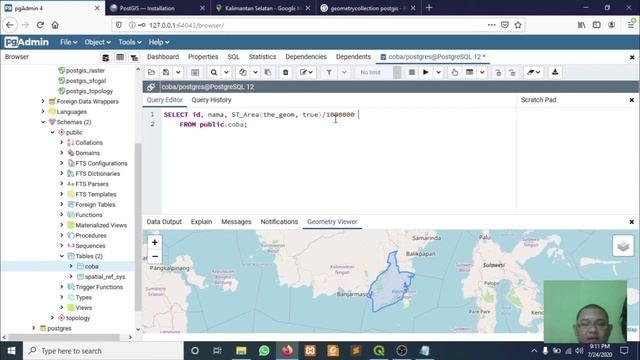
Task: Select the postgis_raster extension
Action: click(85, 71)
